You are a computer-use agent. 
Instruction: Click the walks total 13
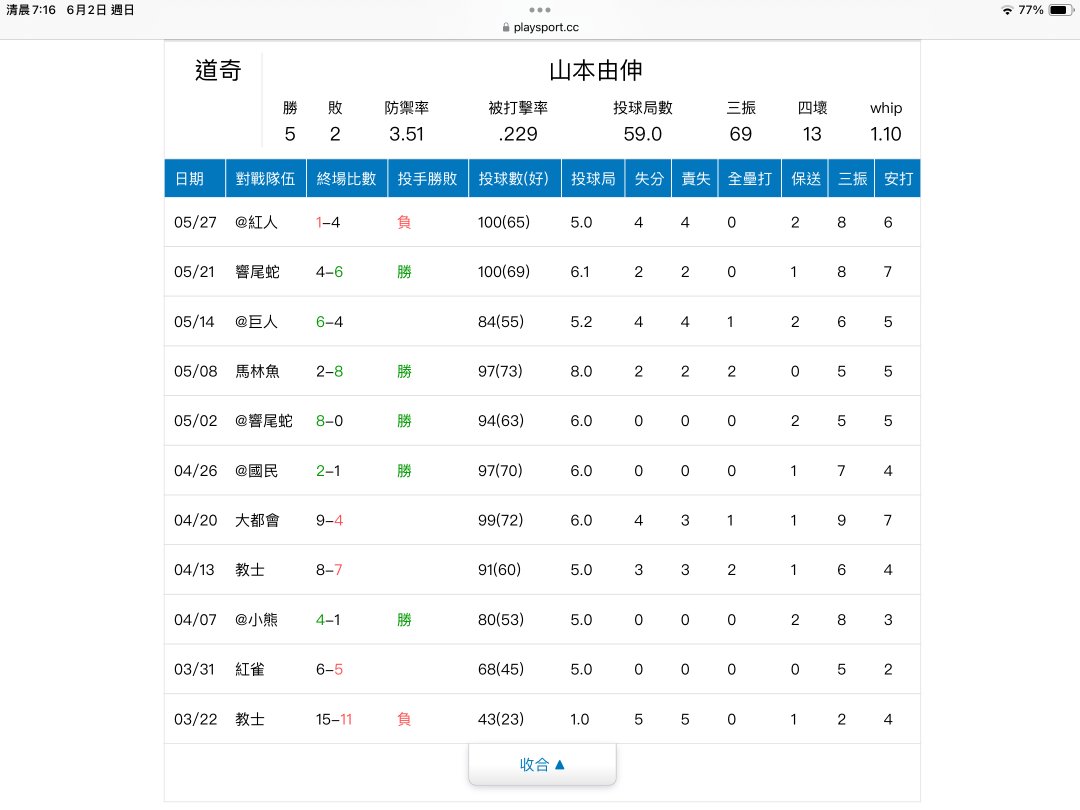812,134
